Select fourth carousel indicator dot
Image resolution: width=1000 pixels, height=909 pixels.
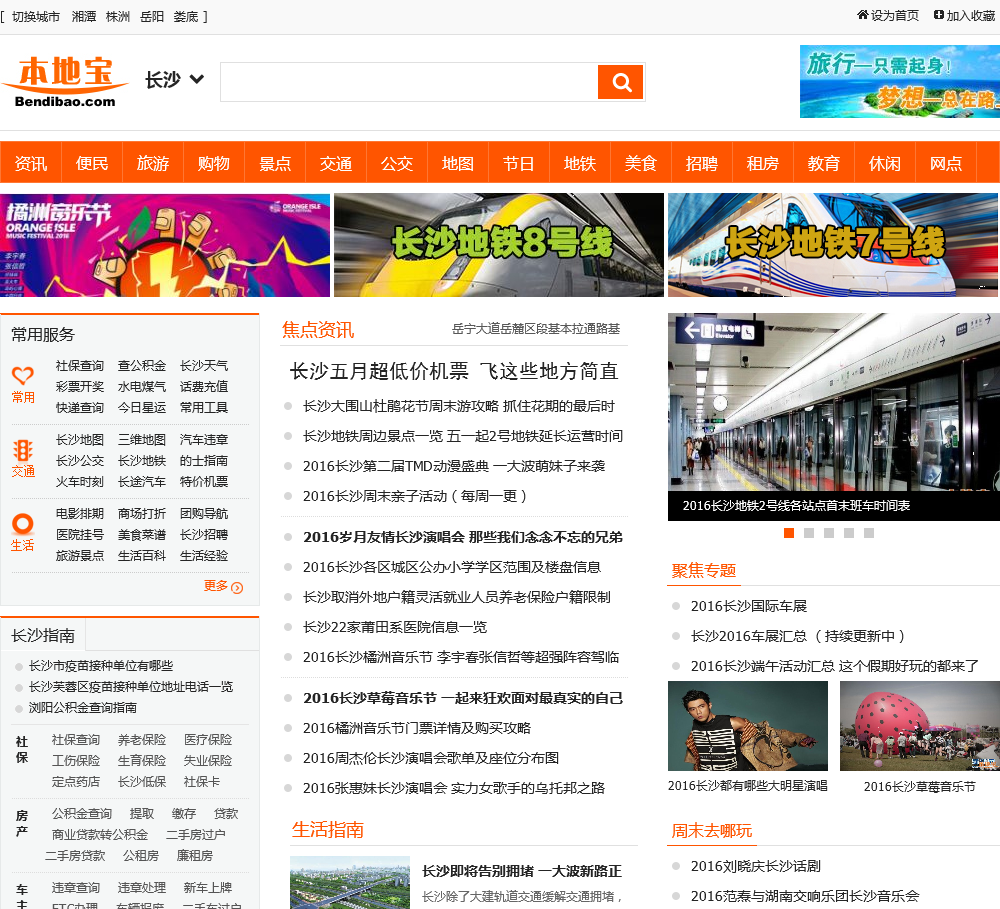849,533
